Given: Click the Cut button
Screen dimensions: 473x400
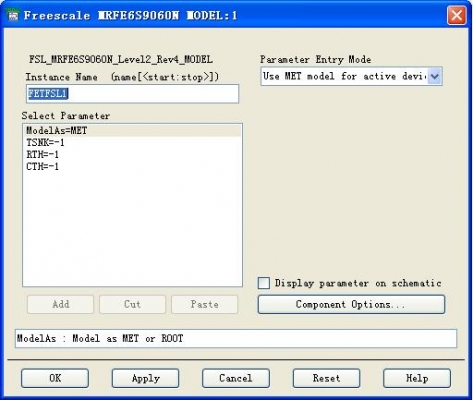Looking at the screenshot, I should tap(132, 304).
